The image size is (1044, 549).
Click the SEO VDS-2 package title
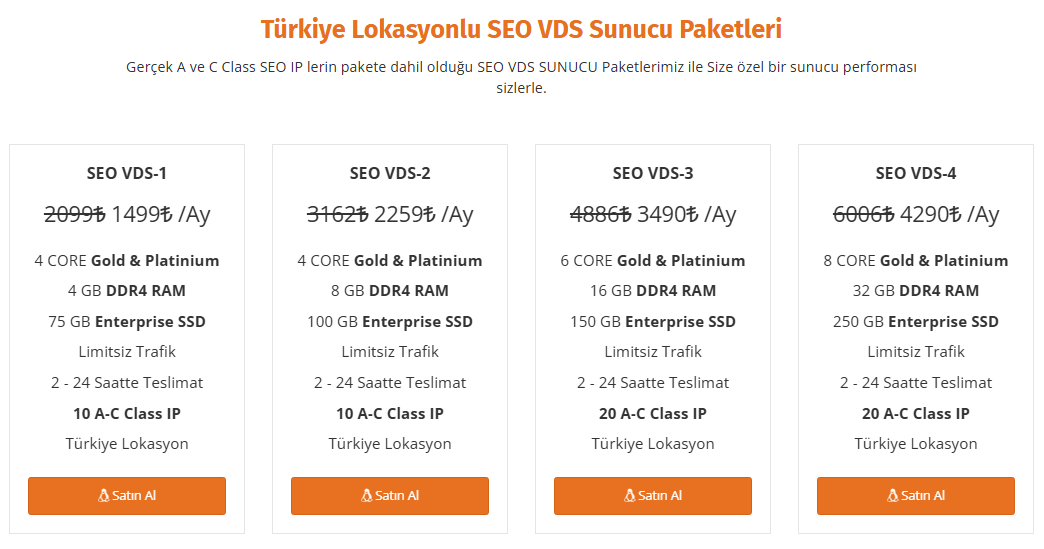tap(390, 174)
